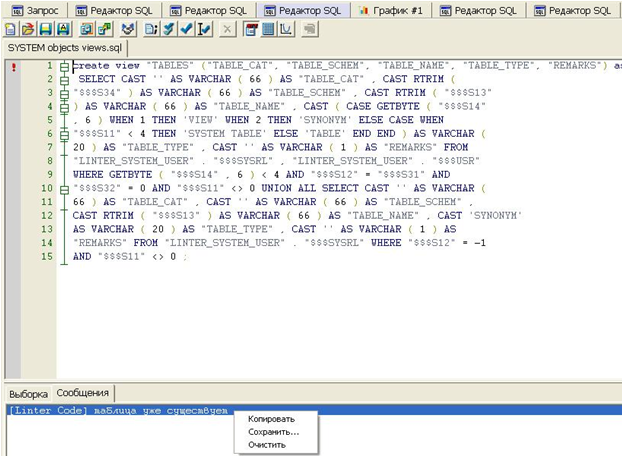The width and height of the screenshot is (622, 457).
Task: Select Сохранить... in the context menu
Action: pyautogui.click(x=273, y=432)
